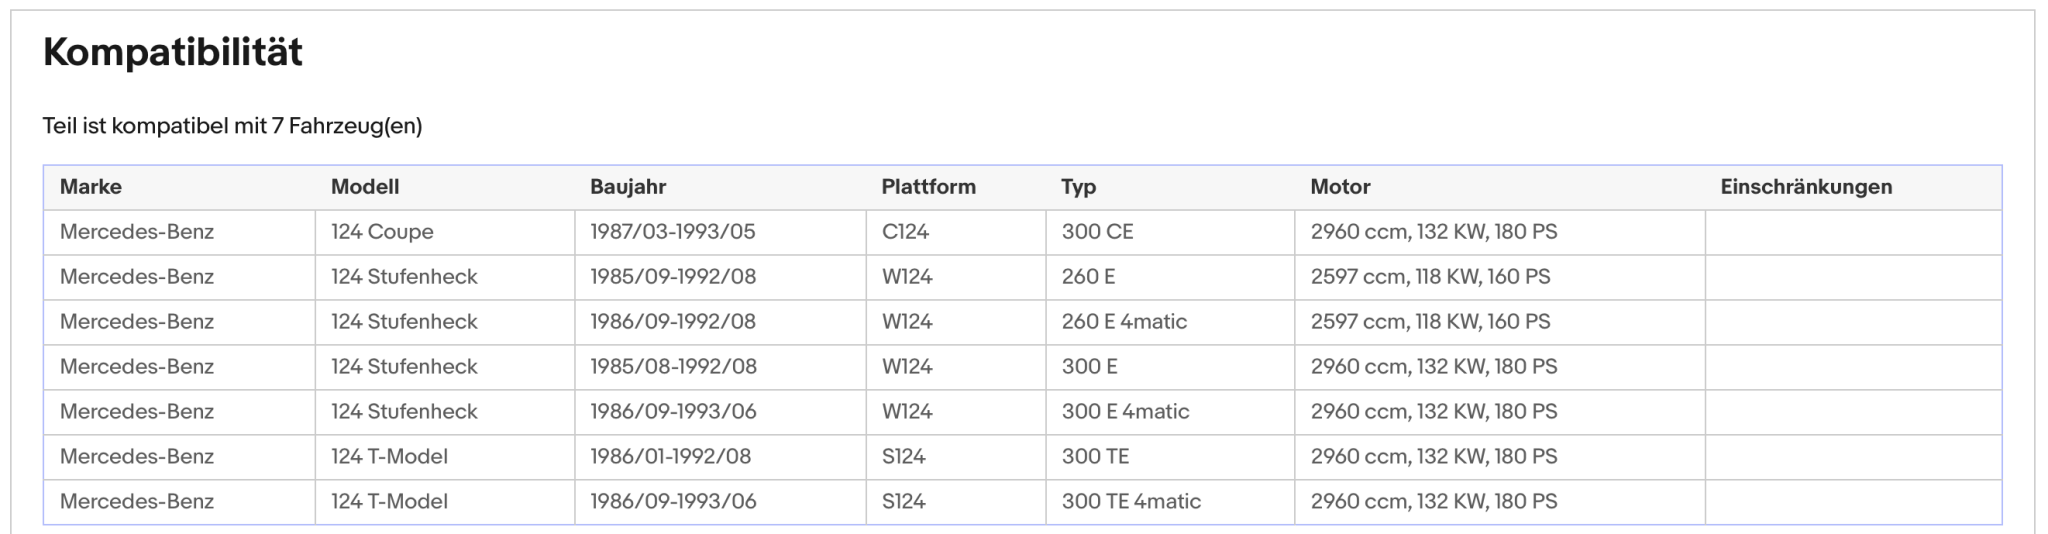Select the '1985/09-1992/08' year cell
2048x534 pixels.
(720, 277)
